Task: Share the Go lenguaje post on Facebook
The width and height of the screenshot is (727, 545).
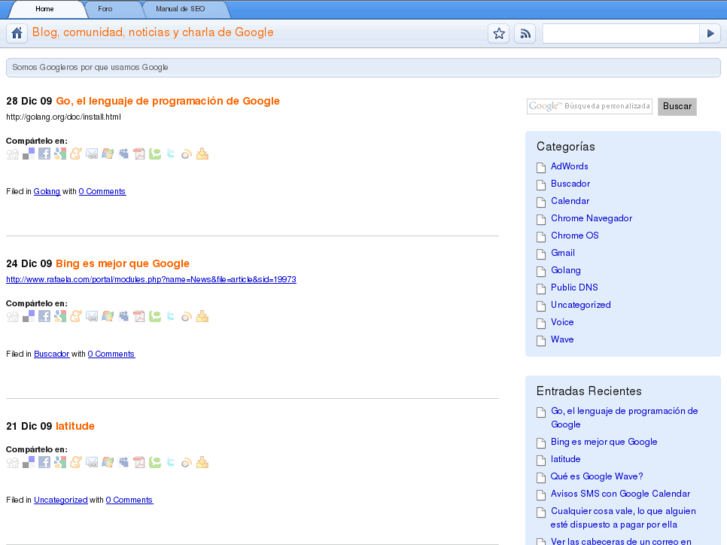Action: pos(44,154)
